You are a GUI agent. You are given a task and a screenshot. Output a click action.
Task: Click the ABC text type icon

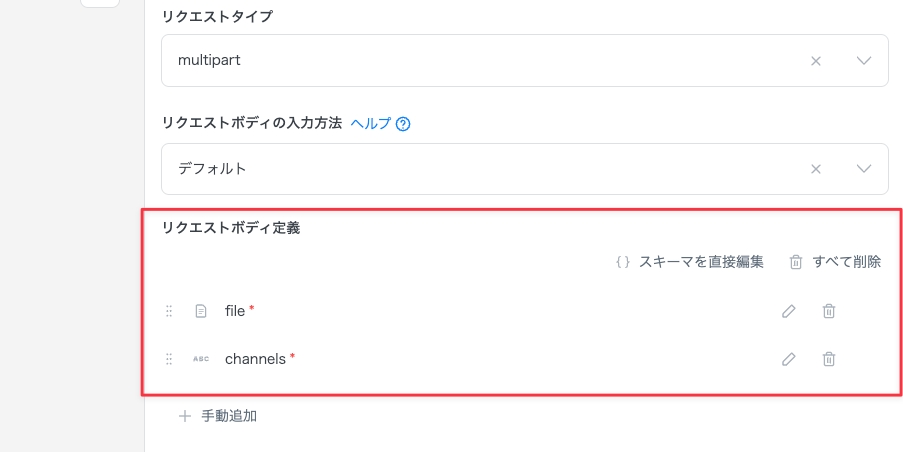click(201, 359)
